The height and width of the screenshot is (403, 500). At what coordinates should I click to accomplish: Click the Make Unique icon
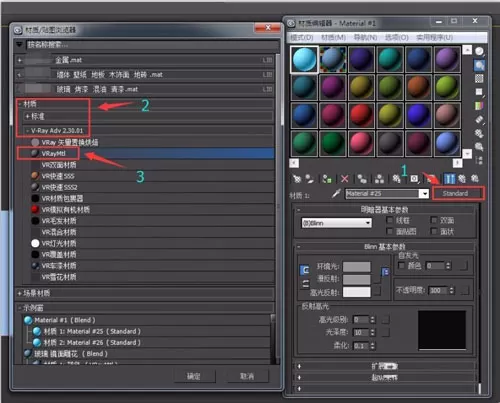[379, 179]
